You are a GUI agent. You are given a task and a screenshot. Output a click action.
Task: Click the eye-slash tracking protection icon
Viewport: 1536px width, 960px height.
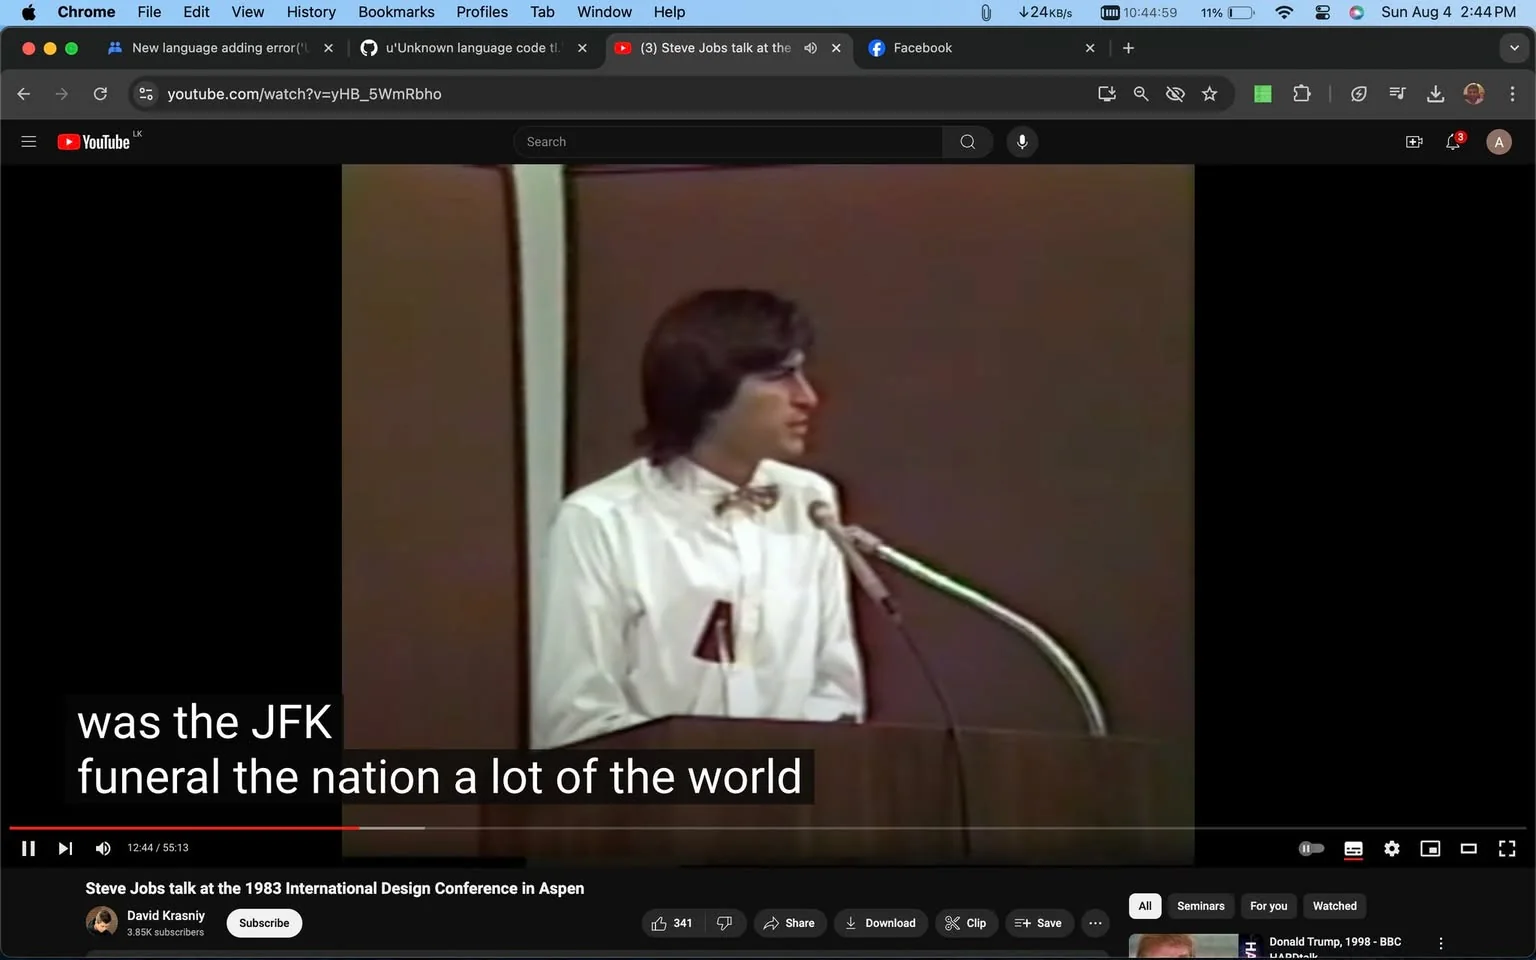tap(1175, 94)
